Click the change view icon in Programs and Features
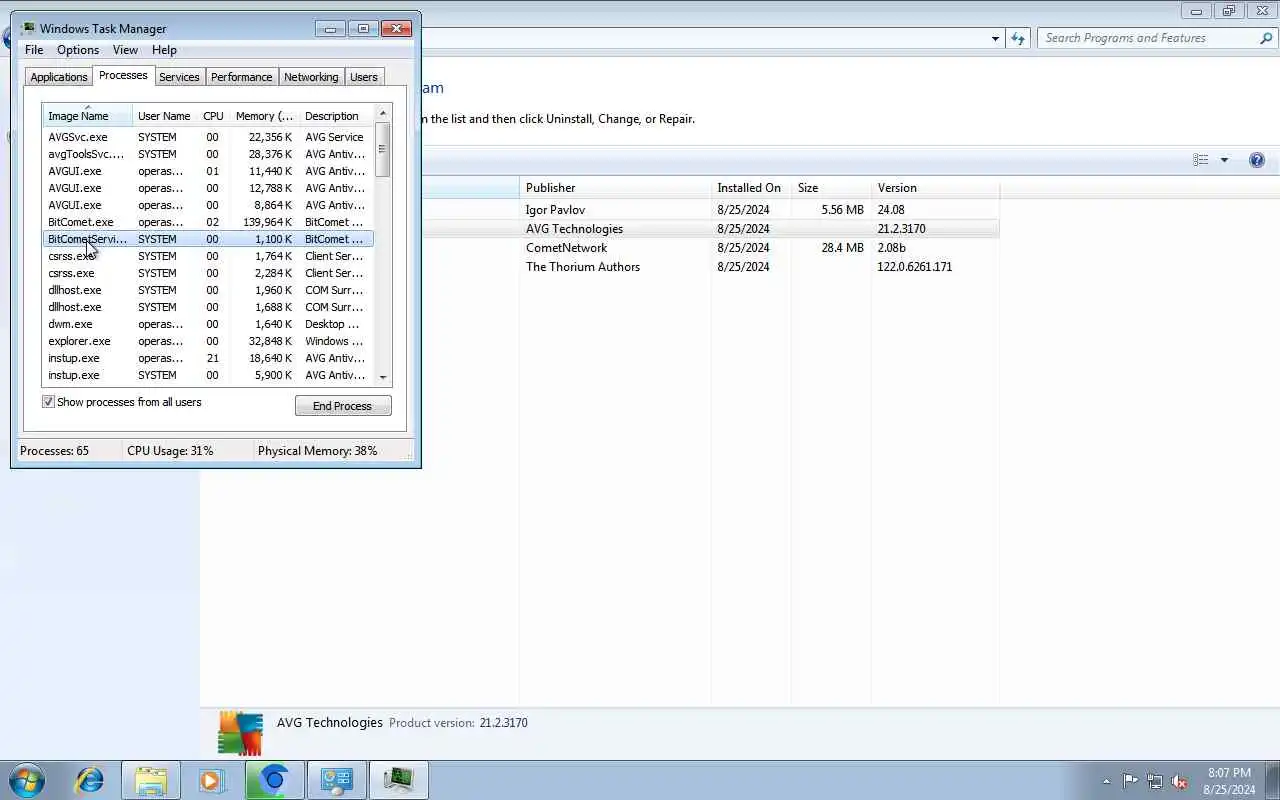 [x=1201, y=160]
